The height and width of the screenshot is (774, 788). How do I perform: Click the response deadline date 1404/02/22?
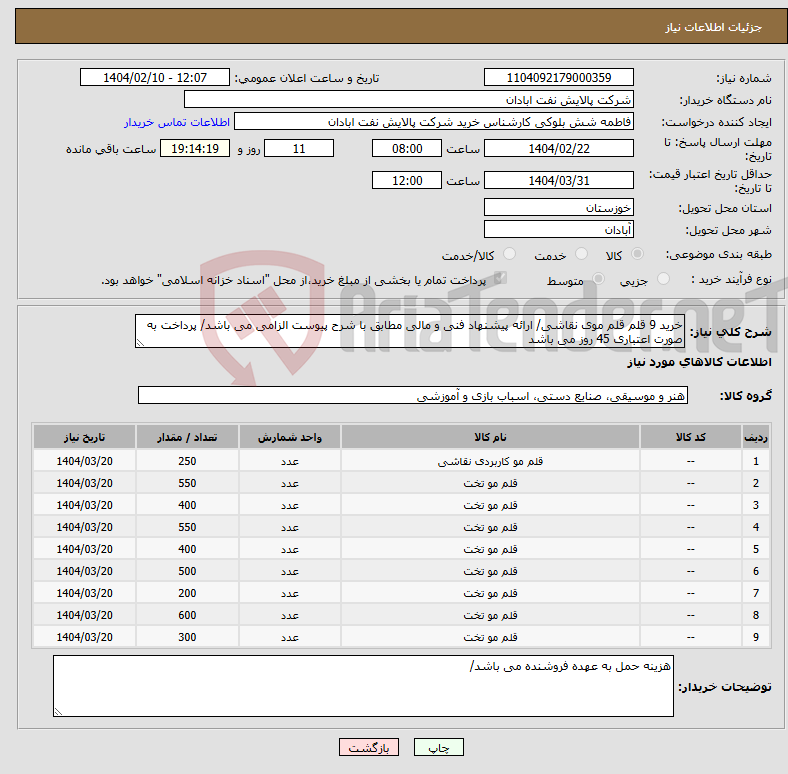[x=558, y=148]
